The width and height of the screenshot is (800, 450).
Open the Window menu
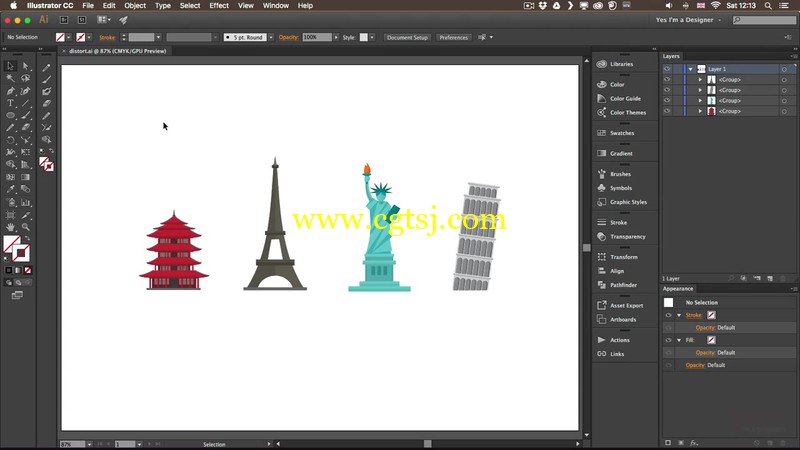point(276,6)
